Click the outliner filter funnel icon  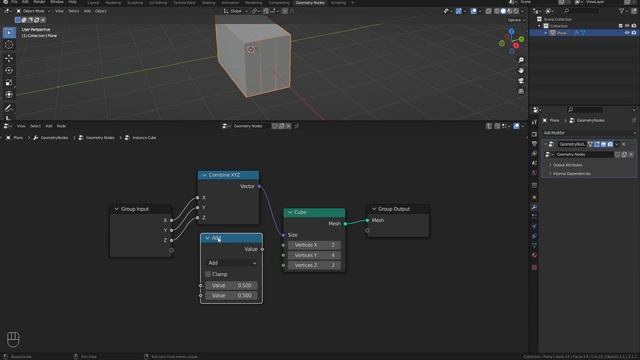click(622, 11)
